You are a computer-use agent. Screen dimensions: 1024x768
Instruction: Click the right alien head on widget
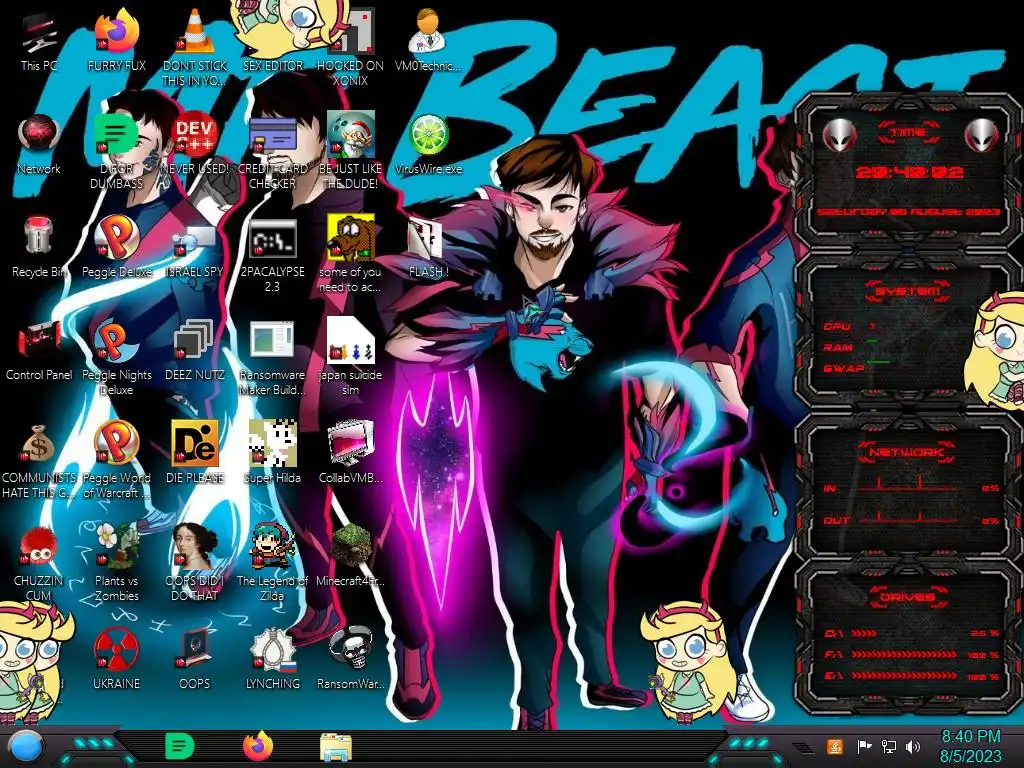tap(981, 136)
